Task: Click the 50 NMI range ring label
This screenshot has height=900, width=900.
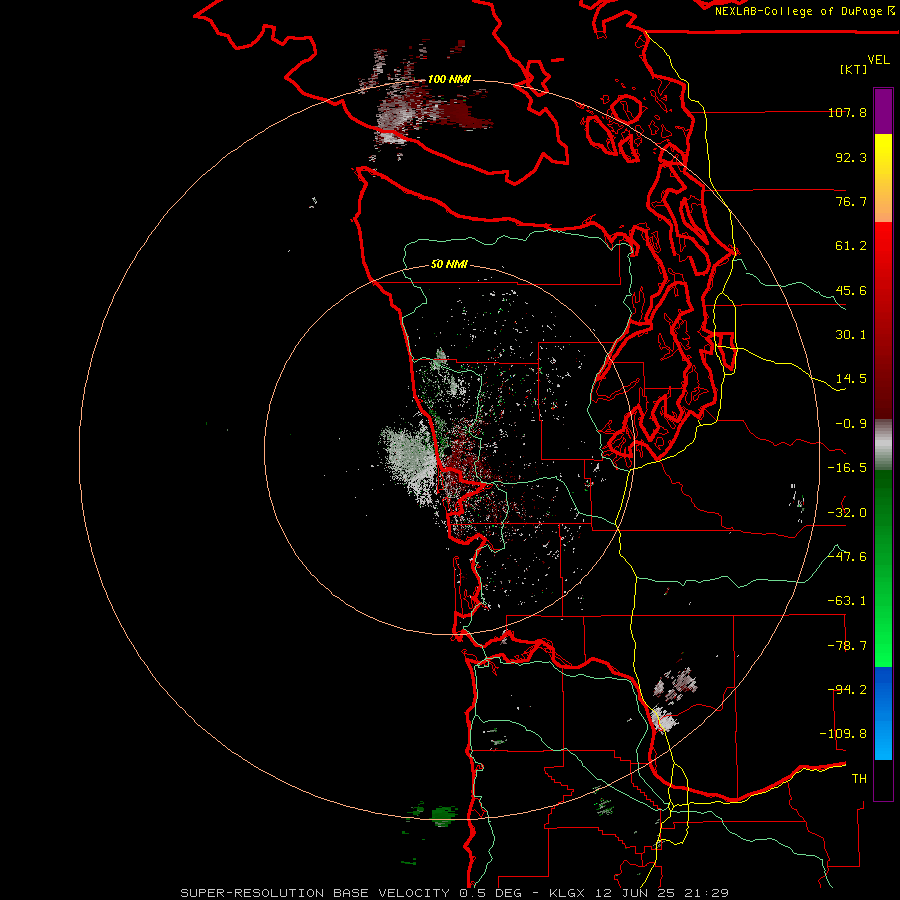Action: pyautogui.click(x=449, y=265)
